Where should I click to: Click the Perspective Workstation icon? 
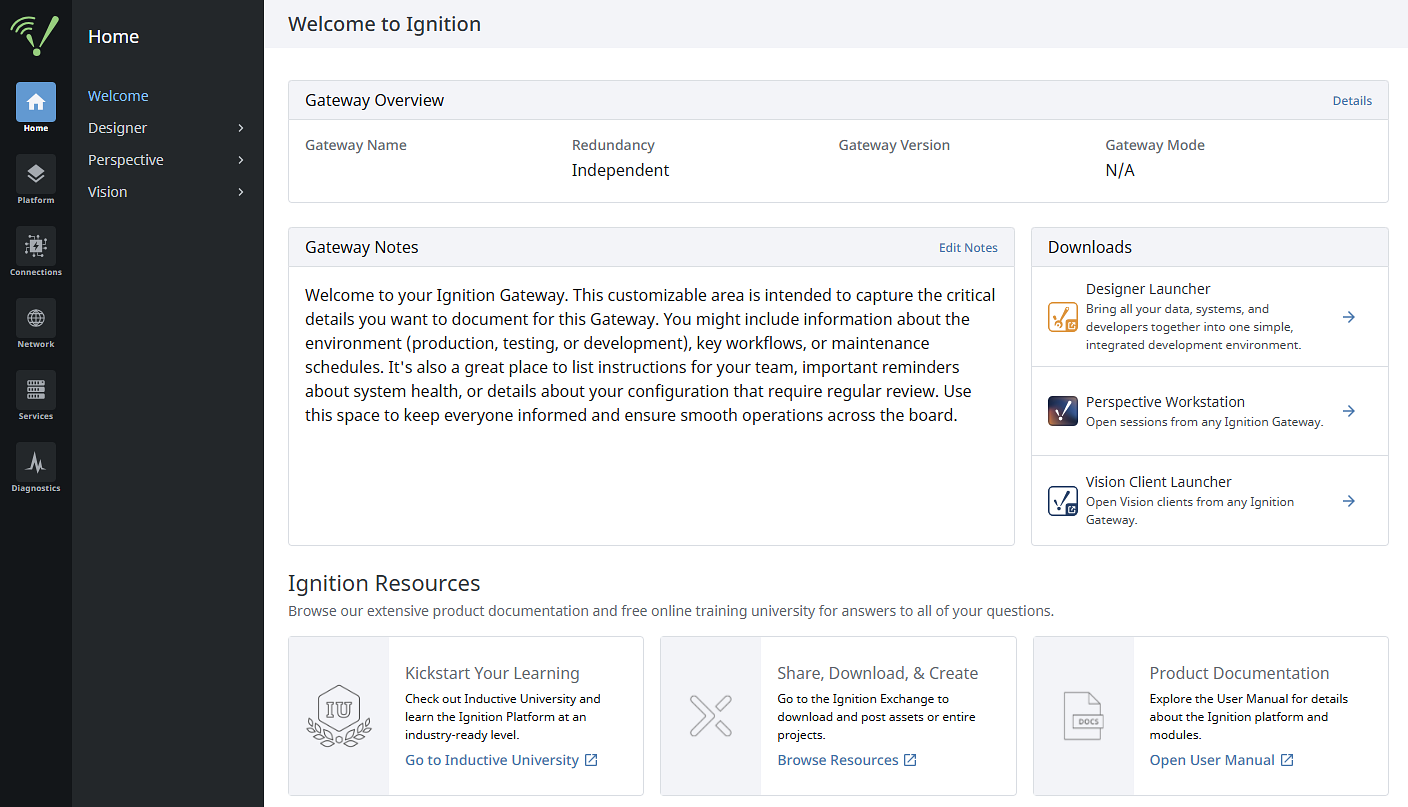[1063, 411]
